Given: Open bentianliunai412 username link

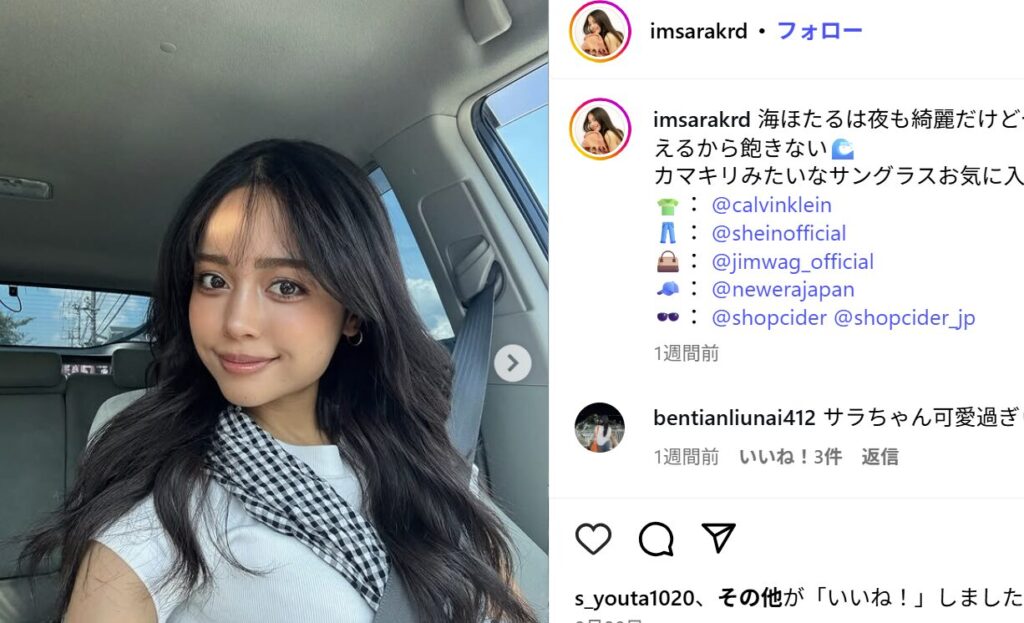Looking at the screenshot, I should click(x=734, y=417).
